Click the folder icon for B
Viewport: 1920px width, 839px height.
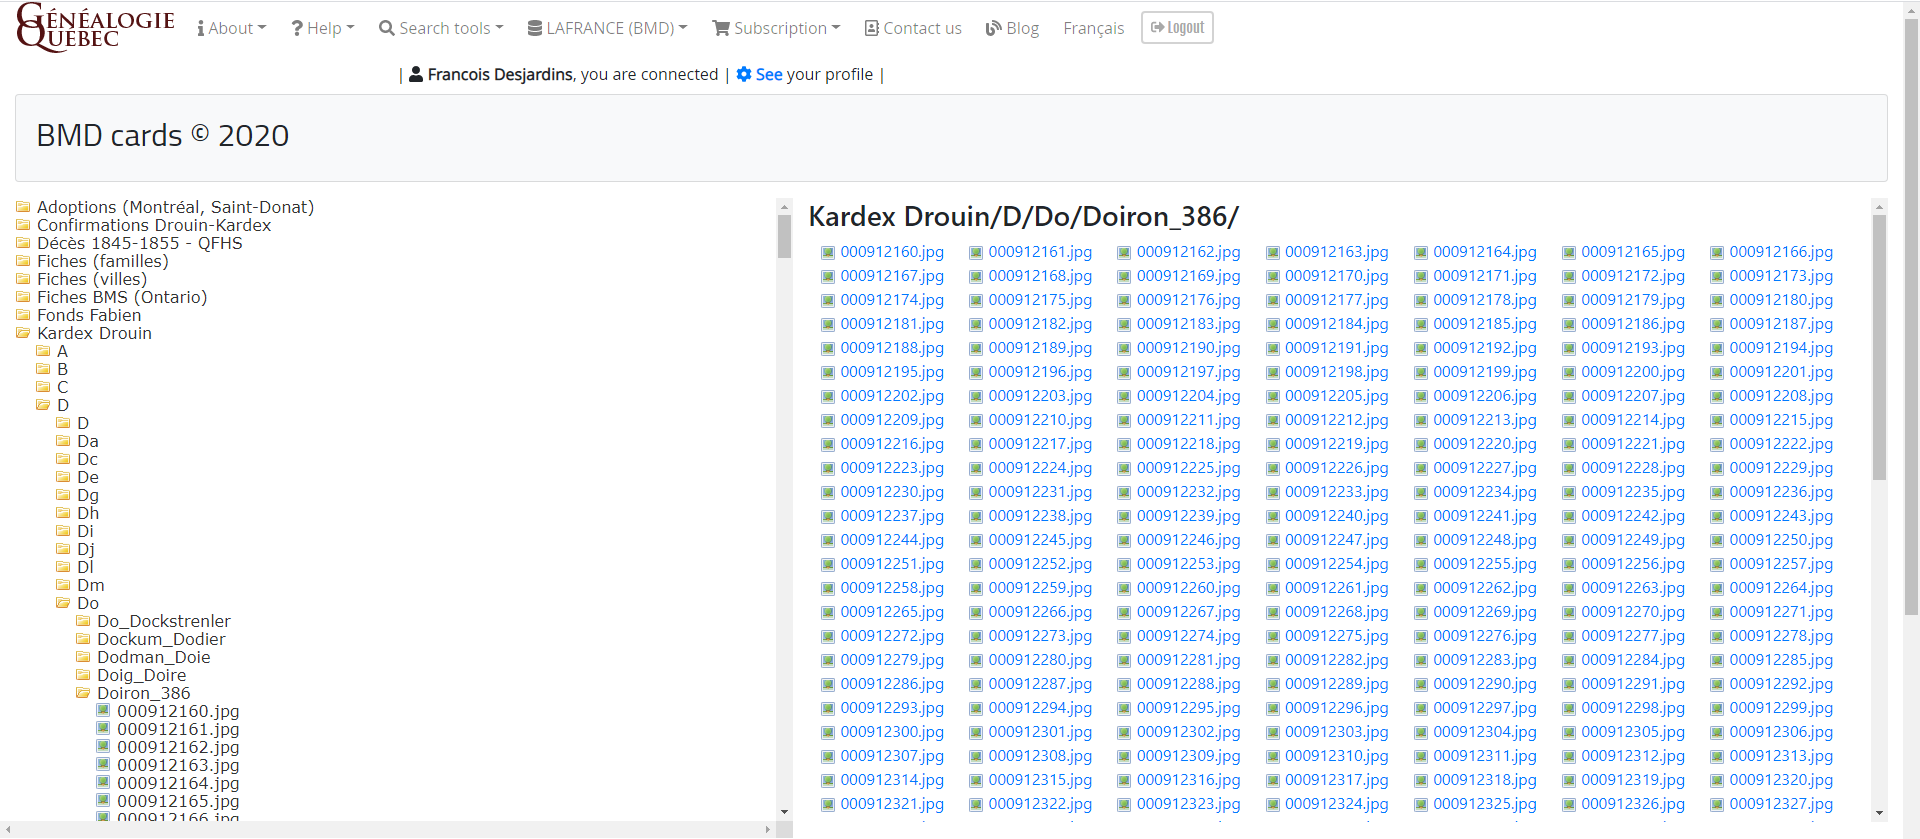tap(43, 369)
